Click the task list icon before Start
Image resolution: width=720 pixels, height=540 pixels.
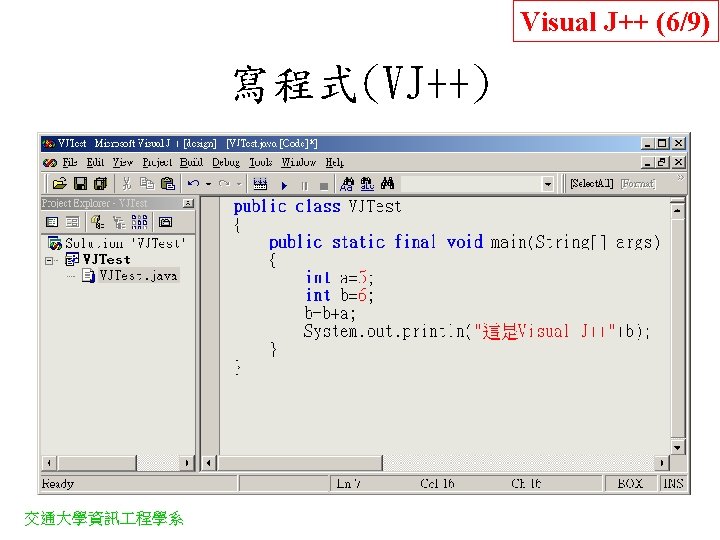click(x=260, y=184)
